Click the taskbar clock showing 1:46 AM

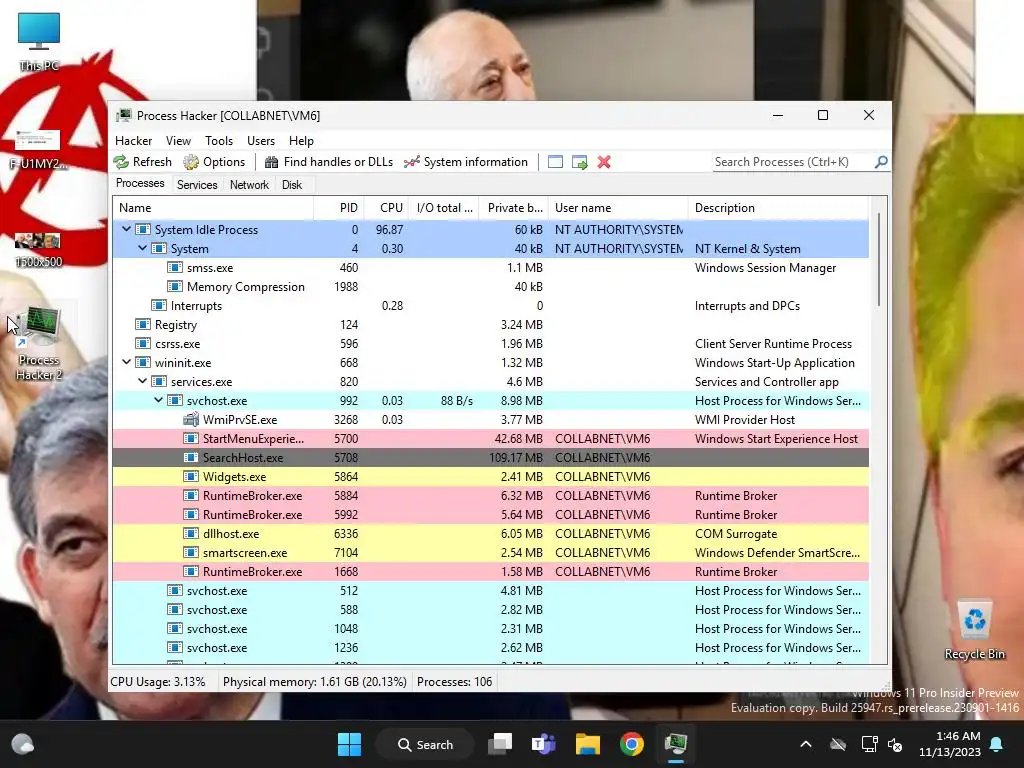[950, 744]
